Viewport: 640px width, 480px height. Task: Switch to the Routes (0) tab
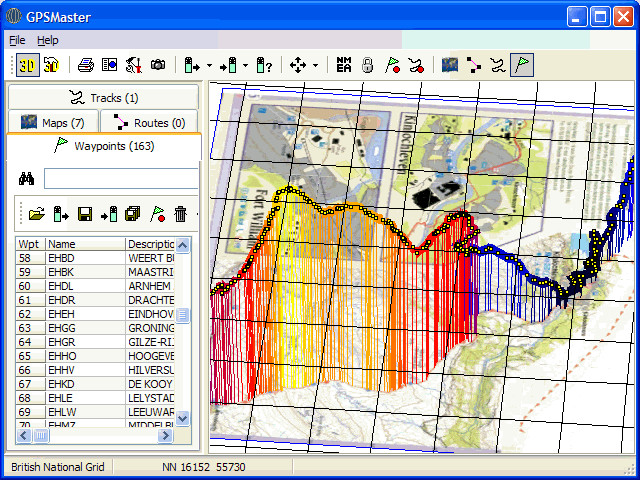tap(149, 122)
